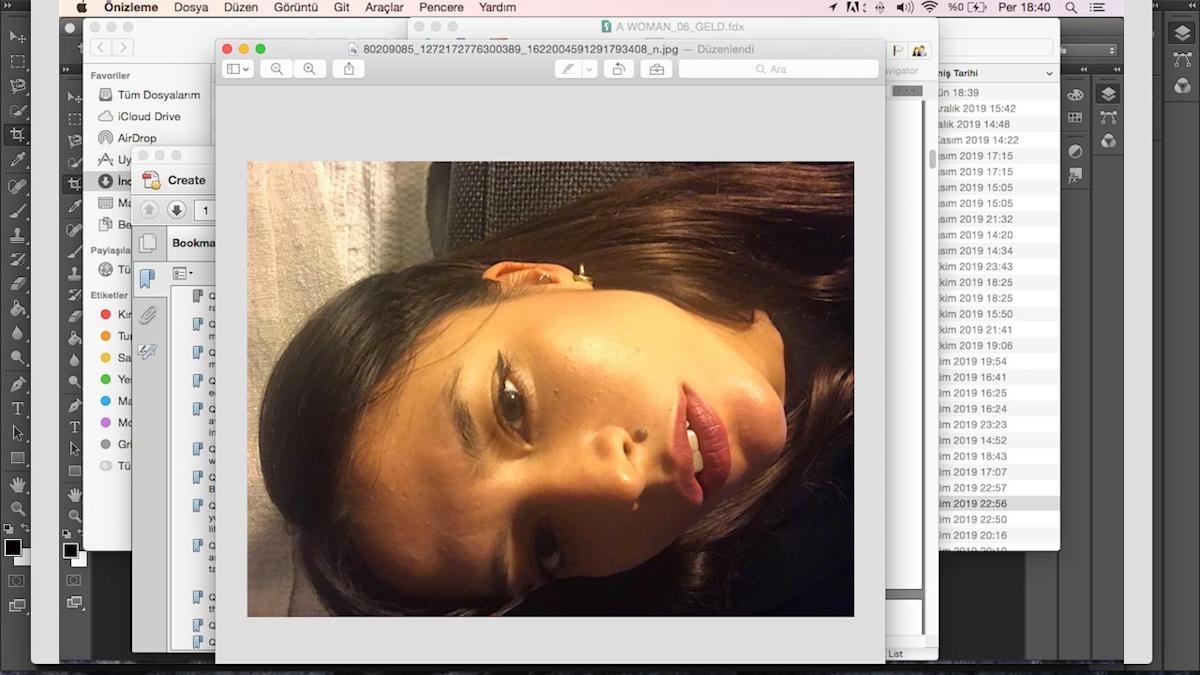
Task: Open the Yardım menu
Action: pyautogui.click(x=497, y=7)
